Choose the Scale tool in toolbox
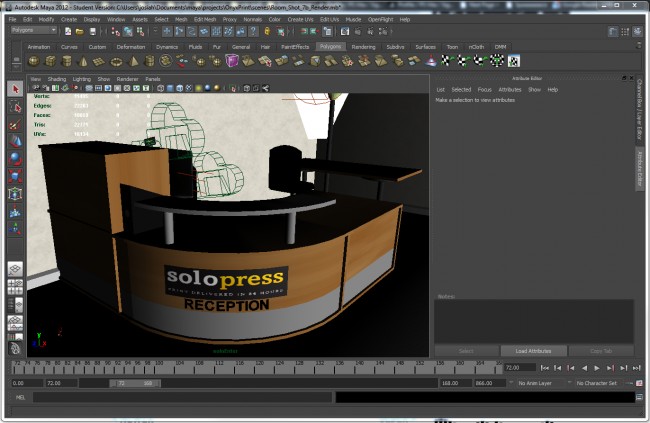This screenshot has height=423, width=650. [15, 176]
